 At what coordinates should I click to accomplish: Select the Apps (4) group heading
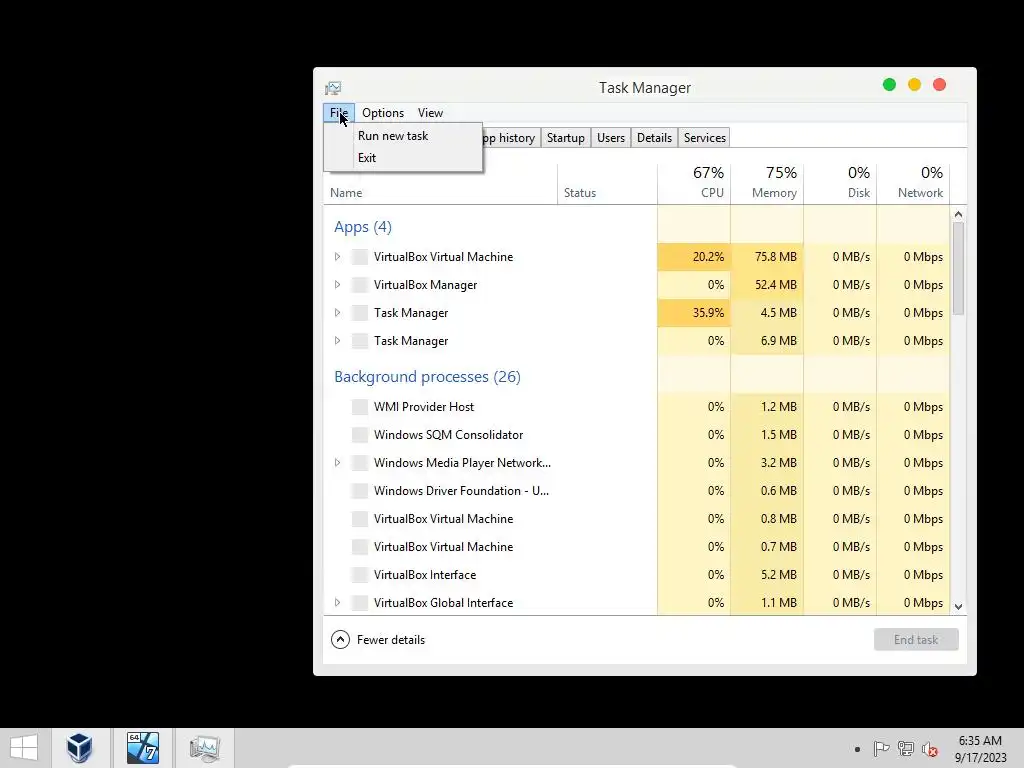point(363,227)
